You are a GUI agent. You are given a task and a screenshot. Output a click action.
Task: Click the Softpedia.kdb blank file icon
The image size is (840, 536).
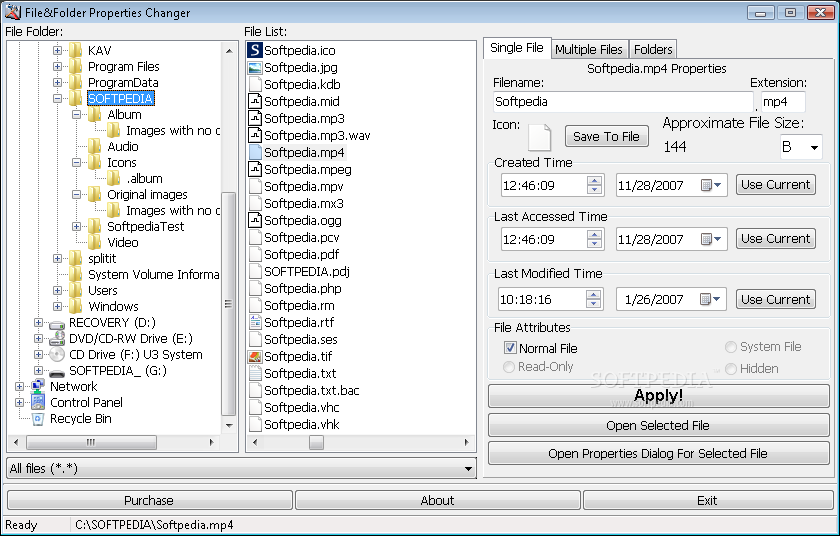[255, 84]
